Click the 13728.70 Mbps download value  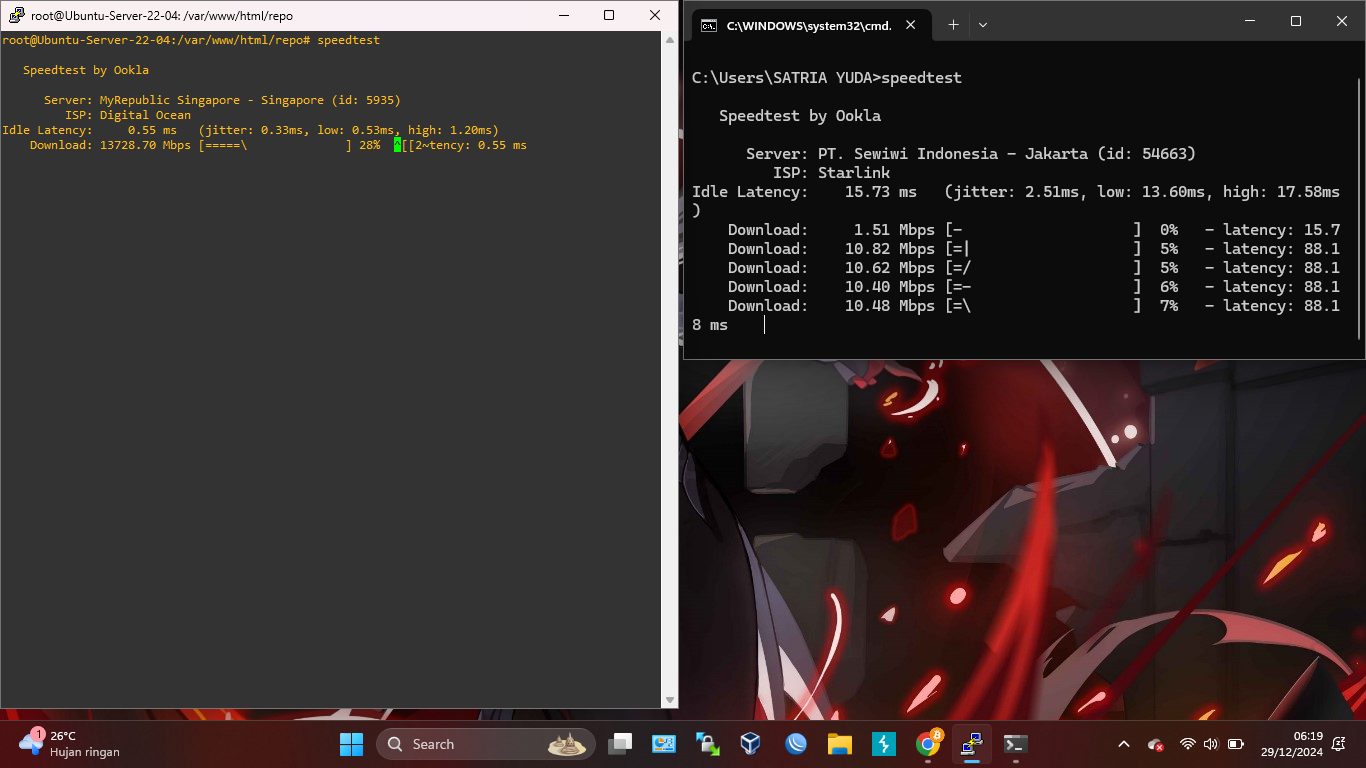tap(145, 145)
